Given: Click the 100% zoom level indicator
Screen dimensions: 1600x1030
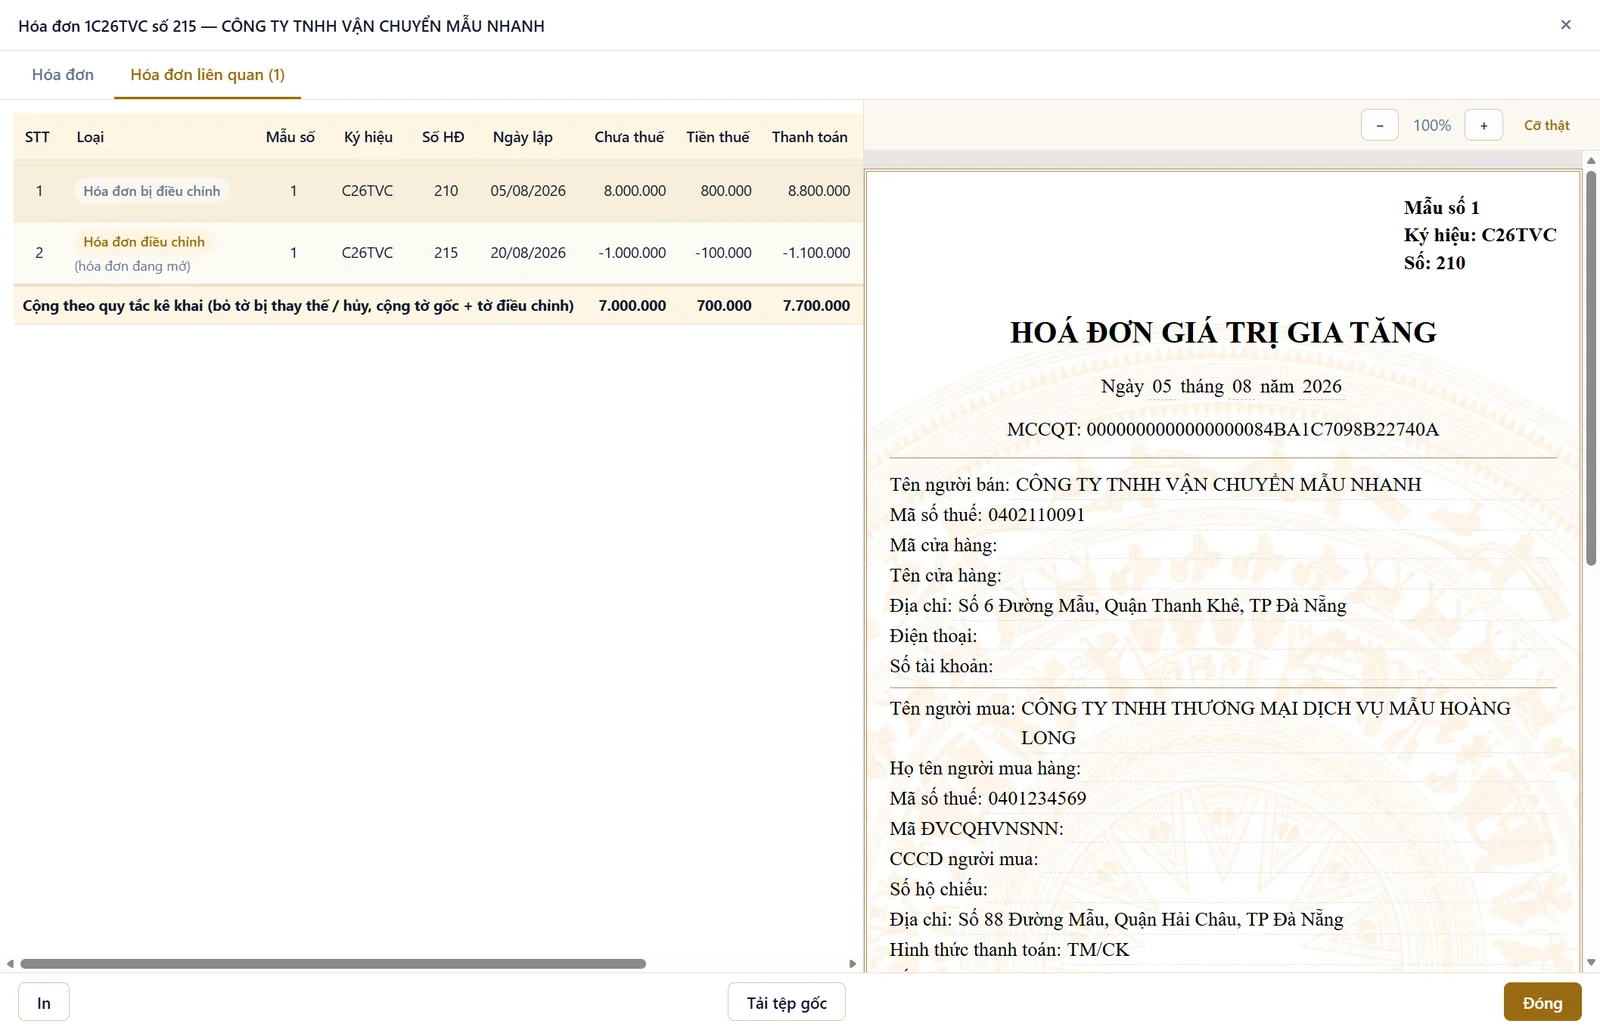Looking at the screenshot, I should 1431,125.
